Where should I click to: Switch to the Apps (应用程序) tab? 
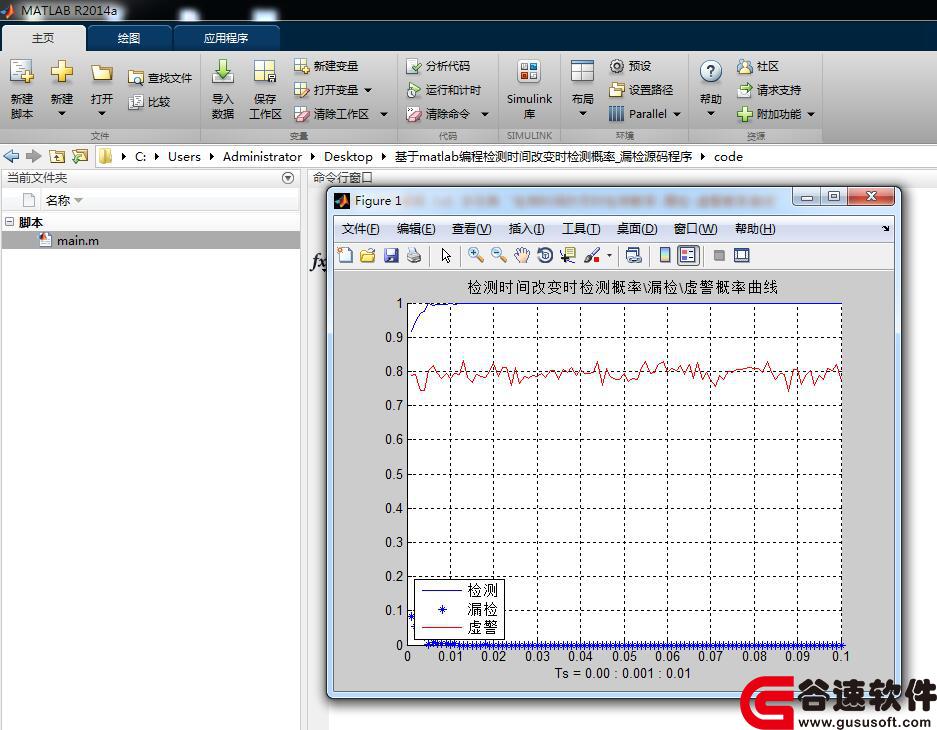click(x=226, y=38)
